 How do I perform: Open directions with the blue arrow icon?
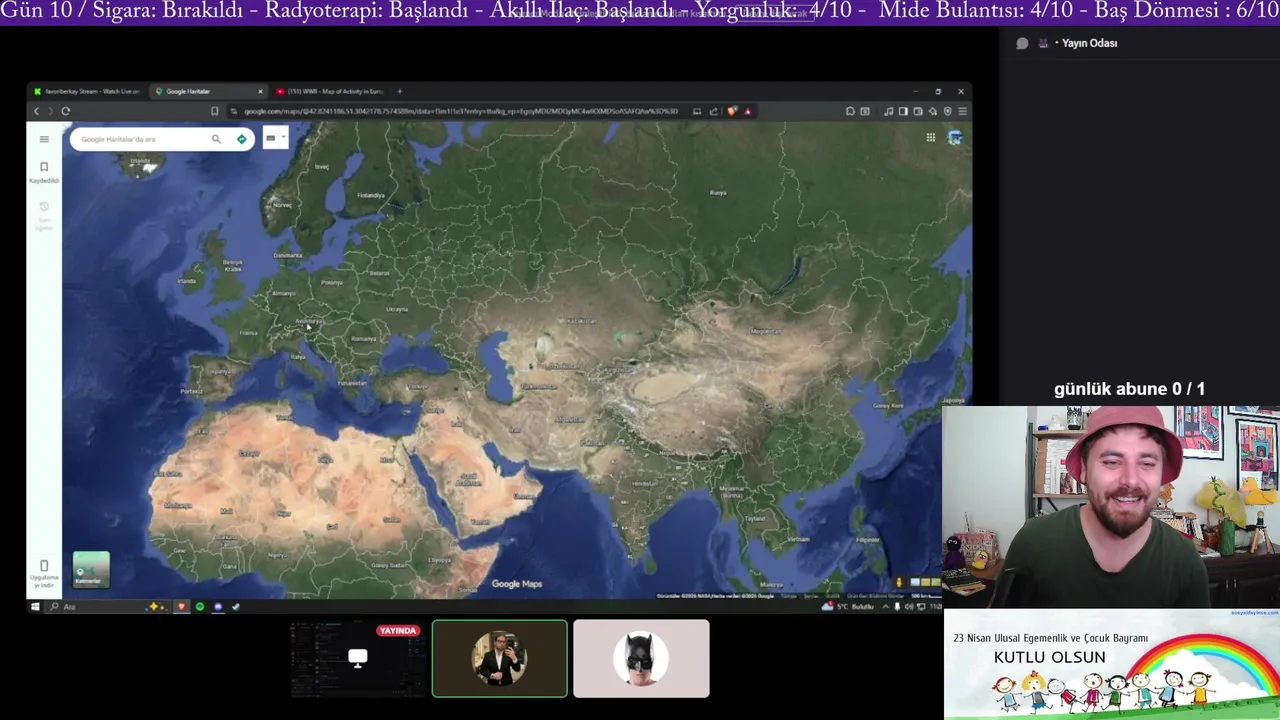(x=242, y=139)
